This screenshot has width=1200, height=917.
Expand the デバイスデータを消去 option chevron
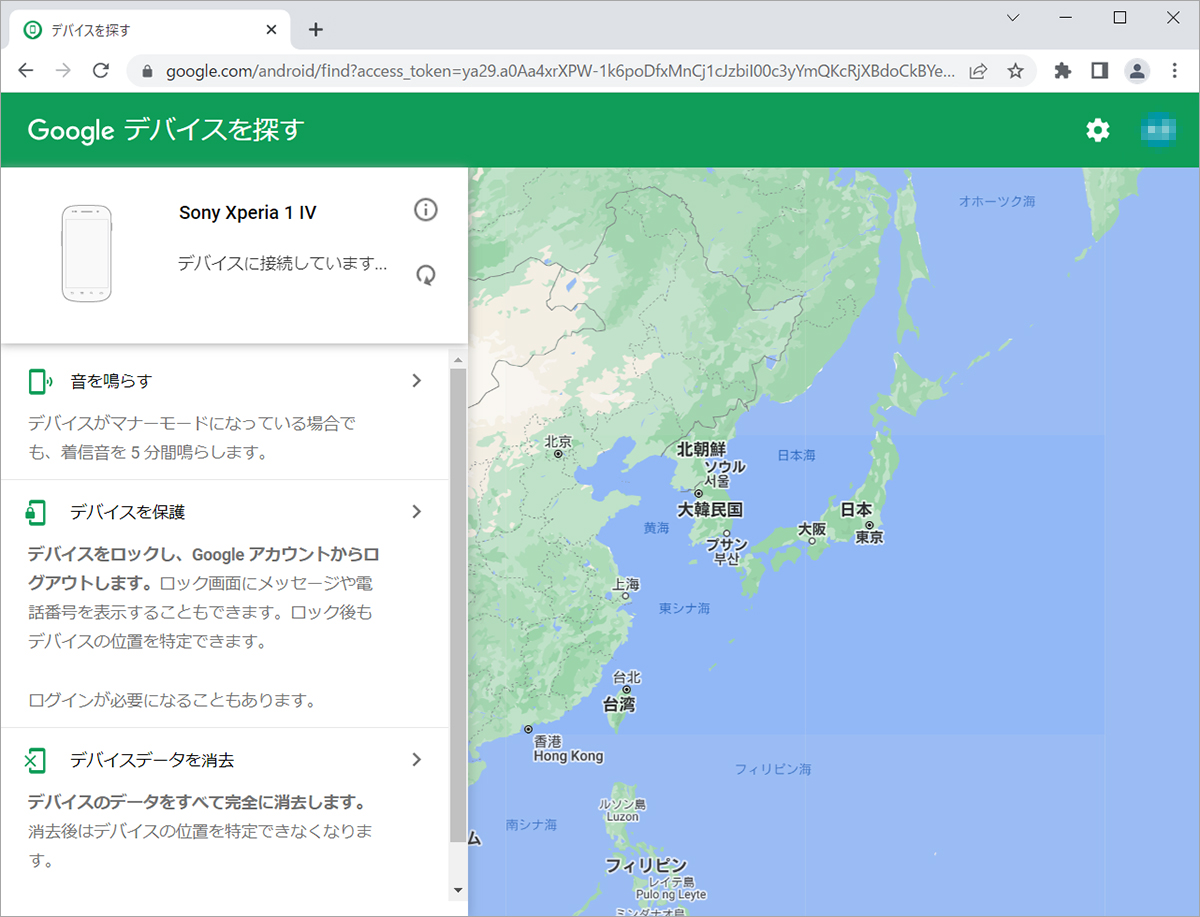click(x=417, y=760)
